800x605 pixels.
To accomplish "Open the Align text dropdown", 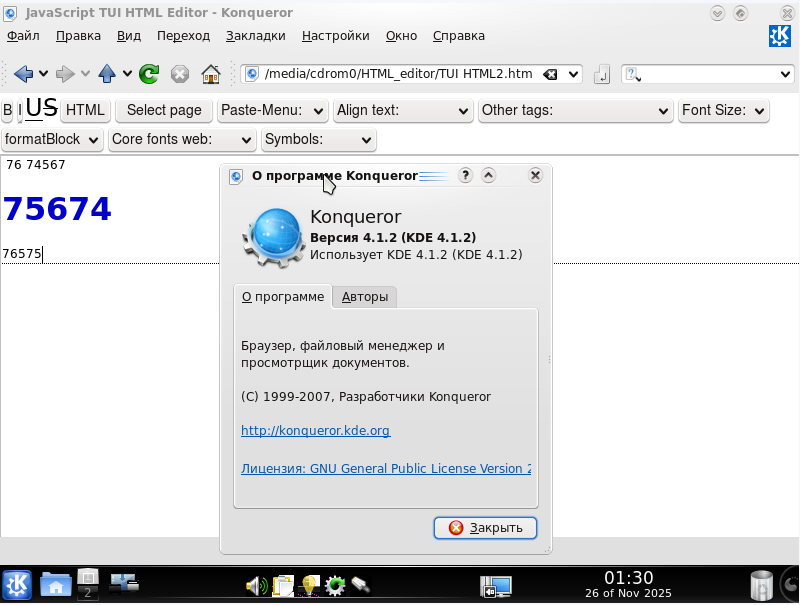I will coord(403,110).
